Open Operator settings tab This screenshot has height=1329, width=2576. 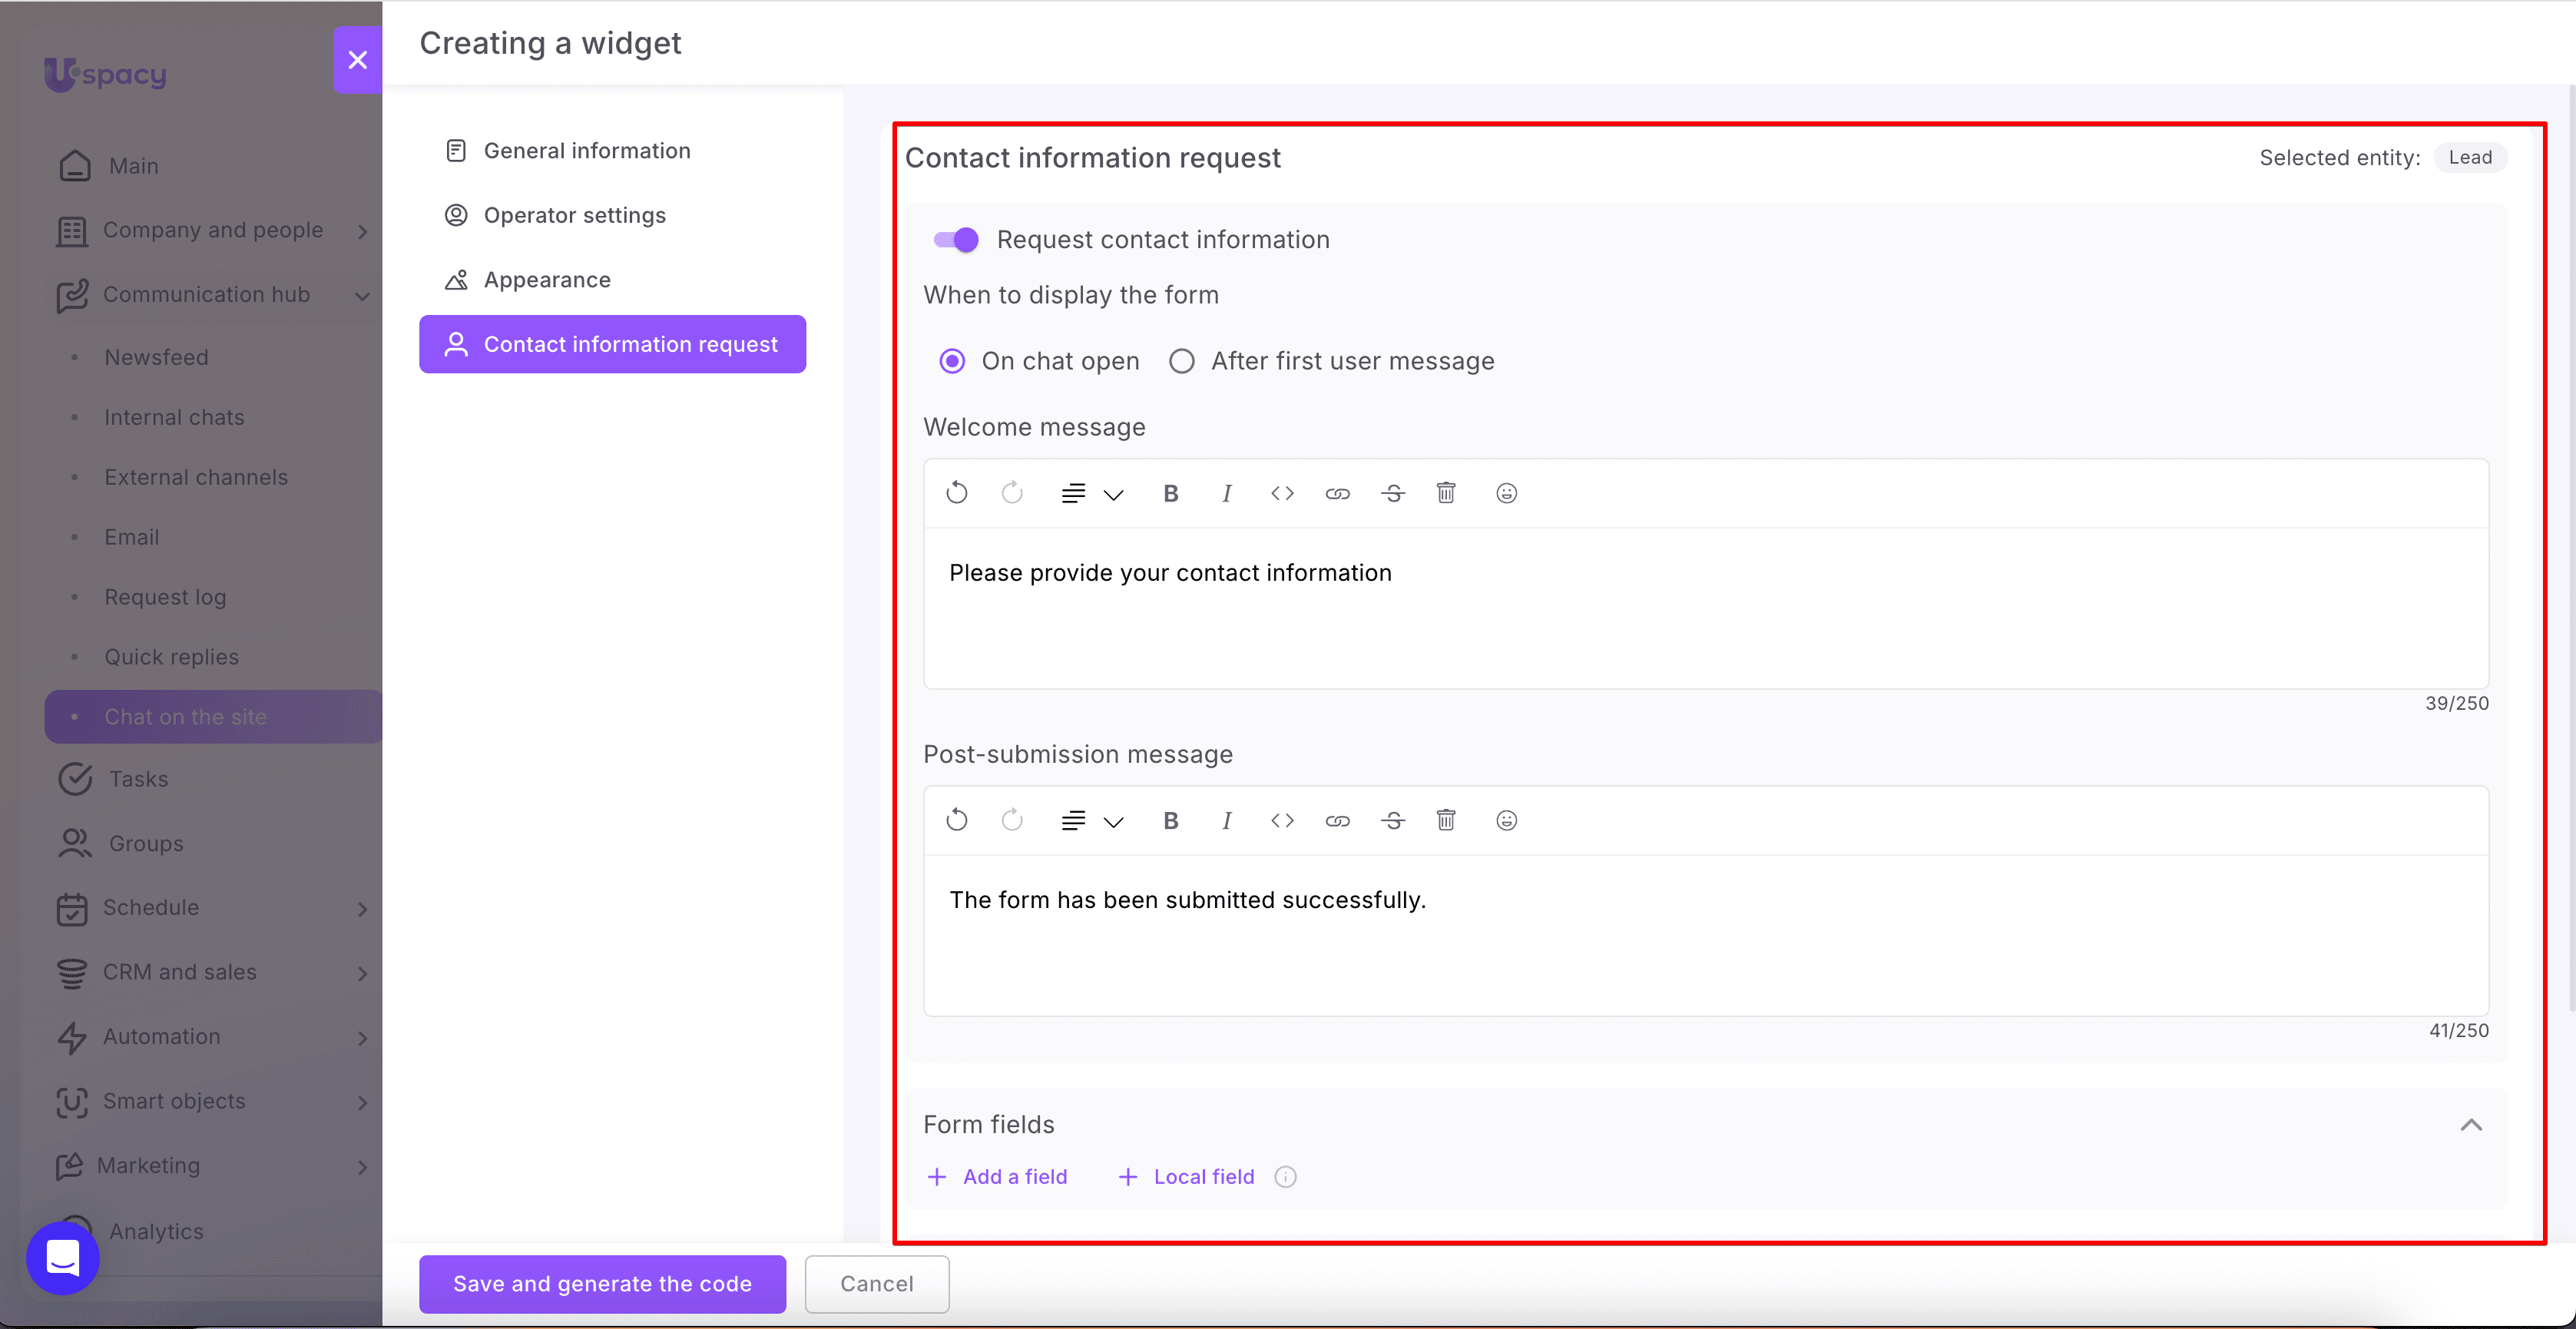pos(612,215)
